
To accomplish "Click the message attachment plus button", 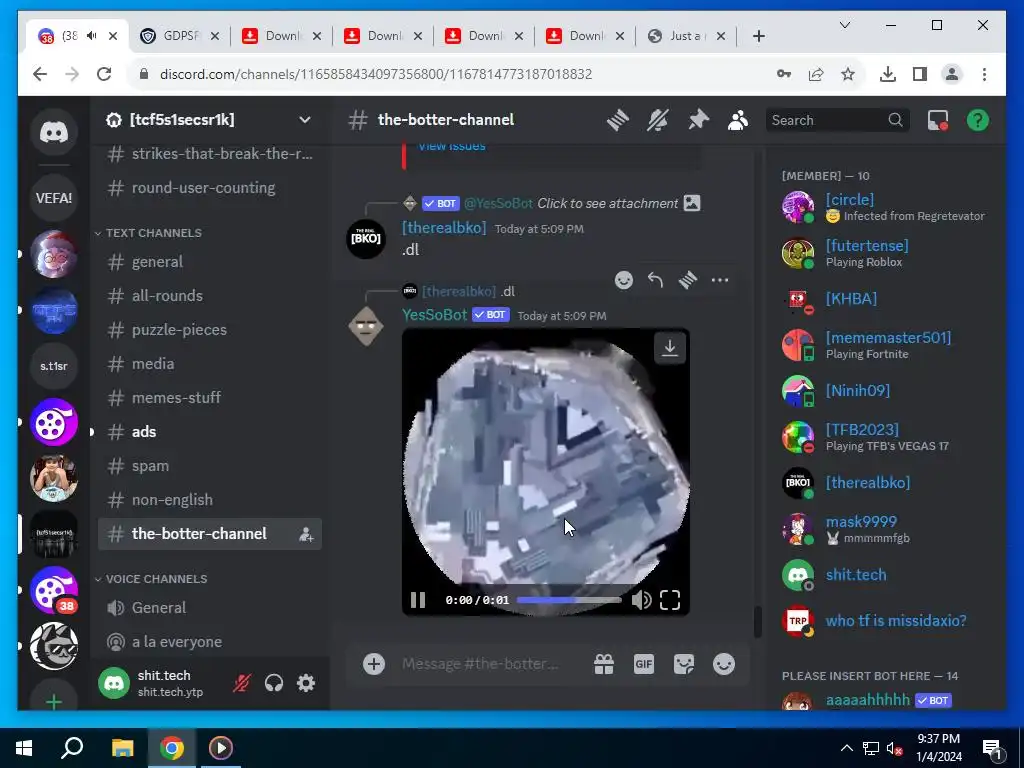I will tap(374, 664).
